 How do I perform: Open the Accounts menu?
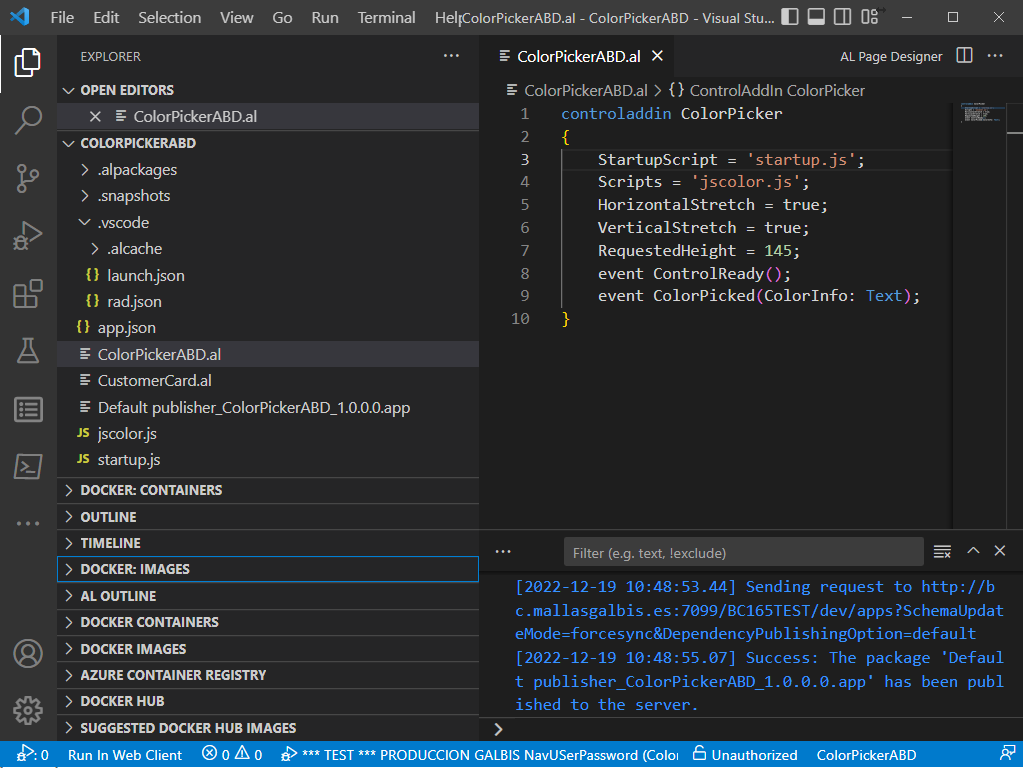(x=27, y=653)
